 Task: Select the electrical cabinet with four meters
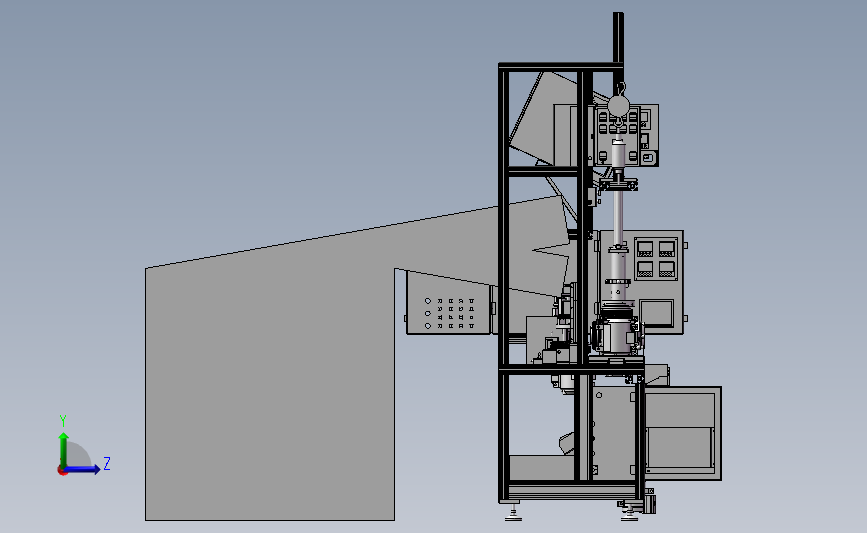pyautogui.click(x=641, y=282)
